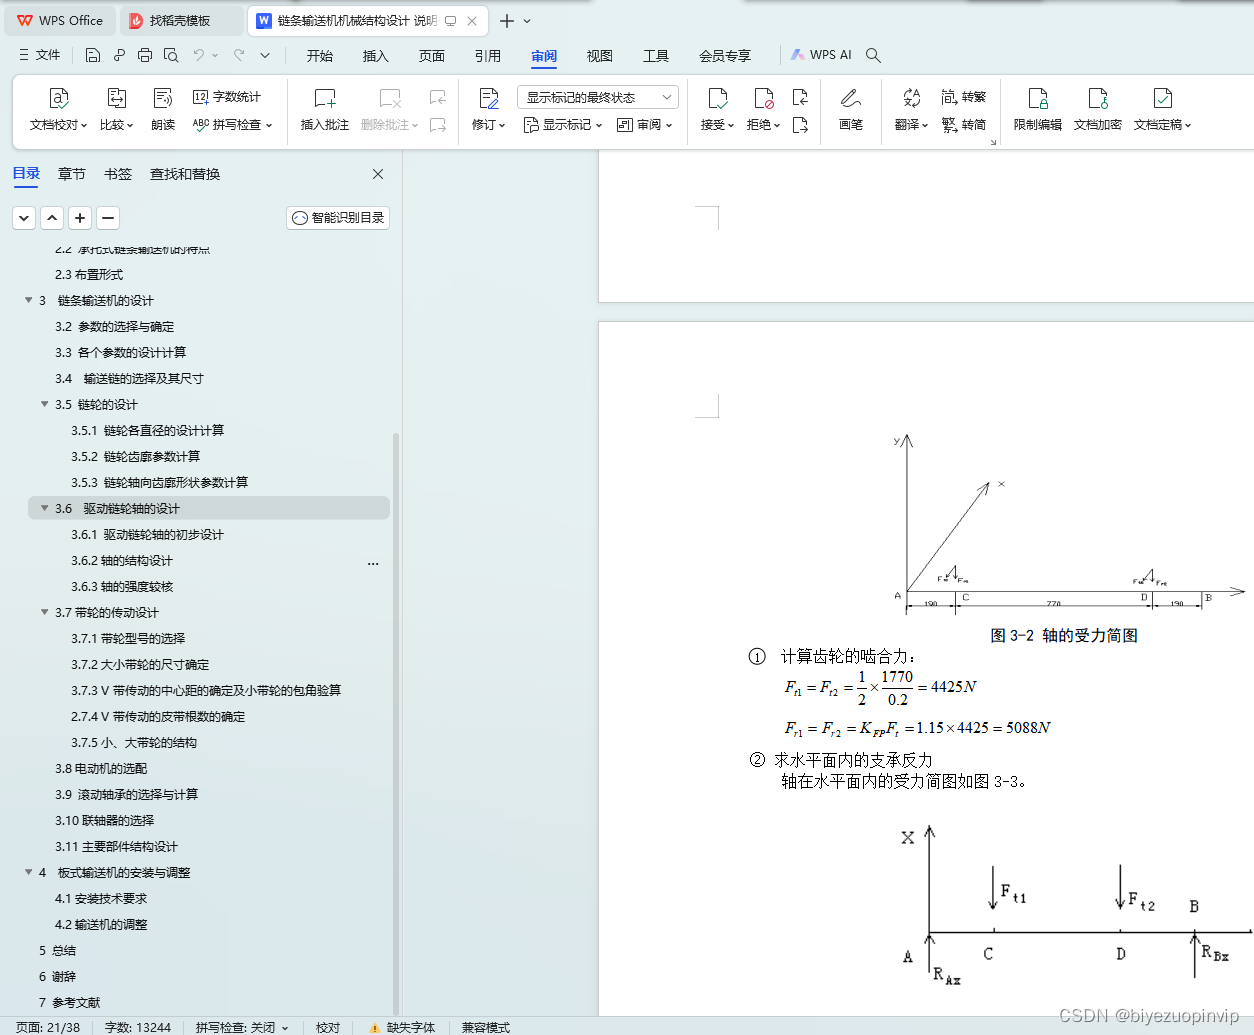Click 缺失字体 warning in status bar
Image resolution: width=1254 pixels, height=1035 pixels.
(402, 1027)
